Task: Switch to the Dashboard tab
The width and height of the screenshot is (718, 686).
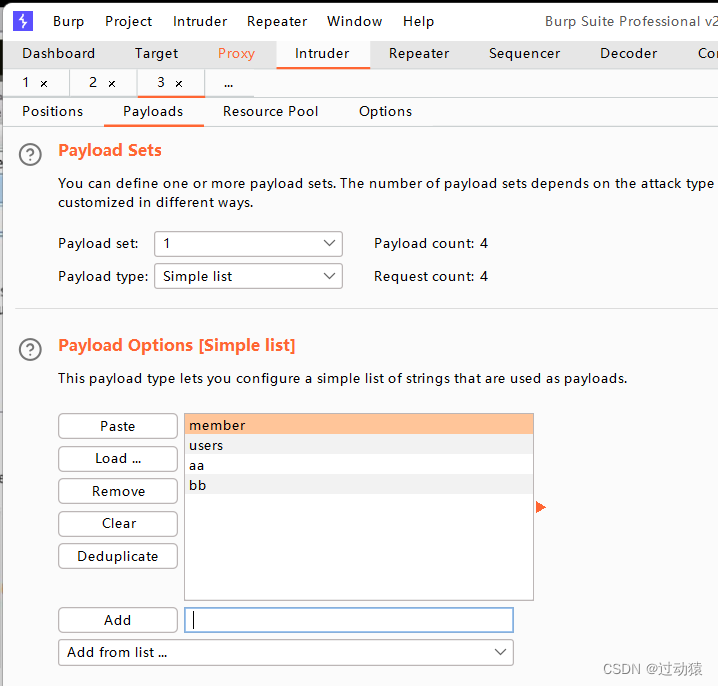Action: pyautogui.click(x=59, y=53)
